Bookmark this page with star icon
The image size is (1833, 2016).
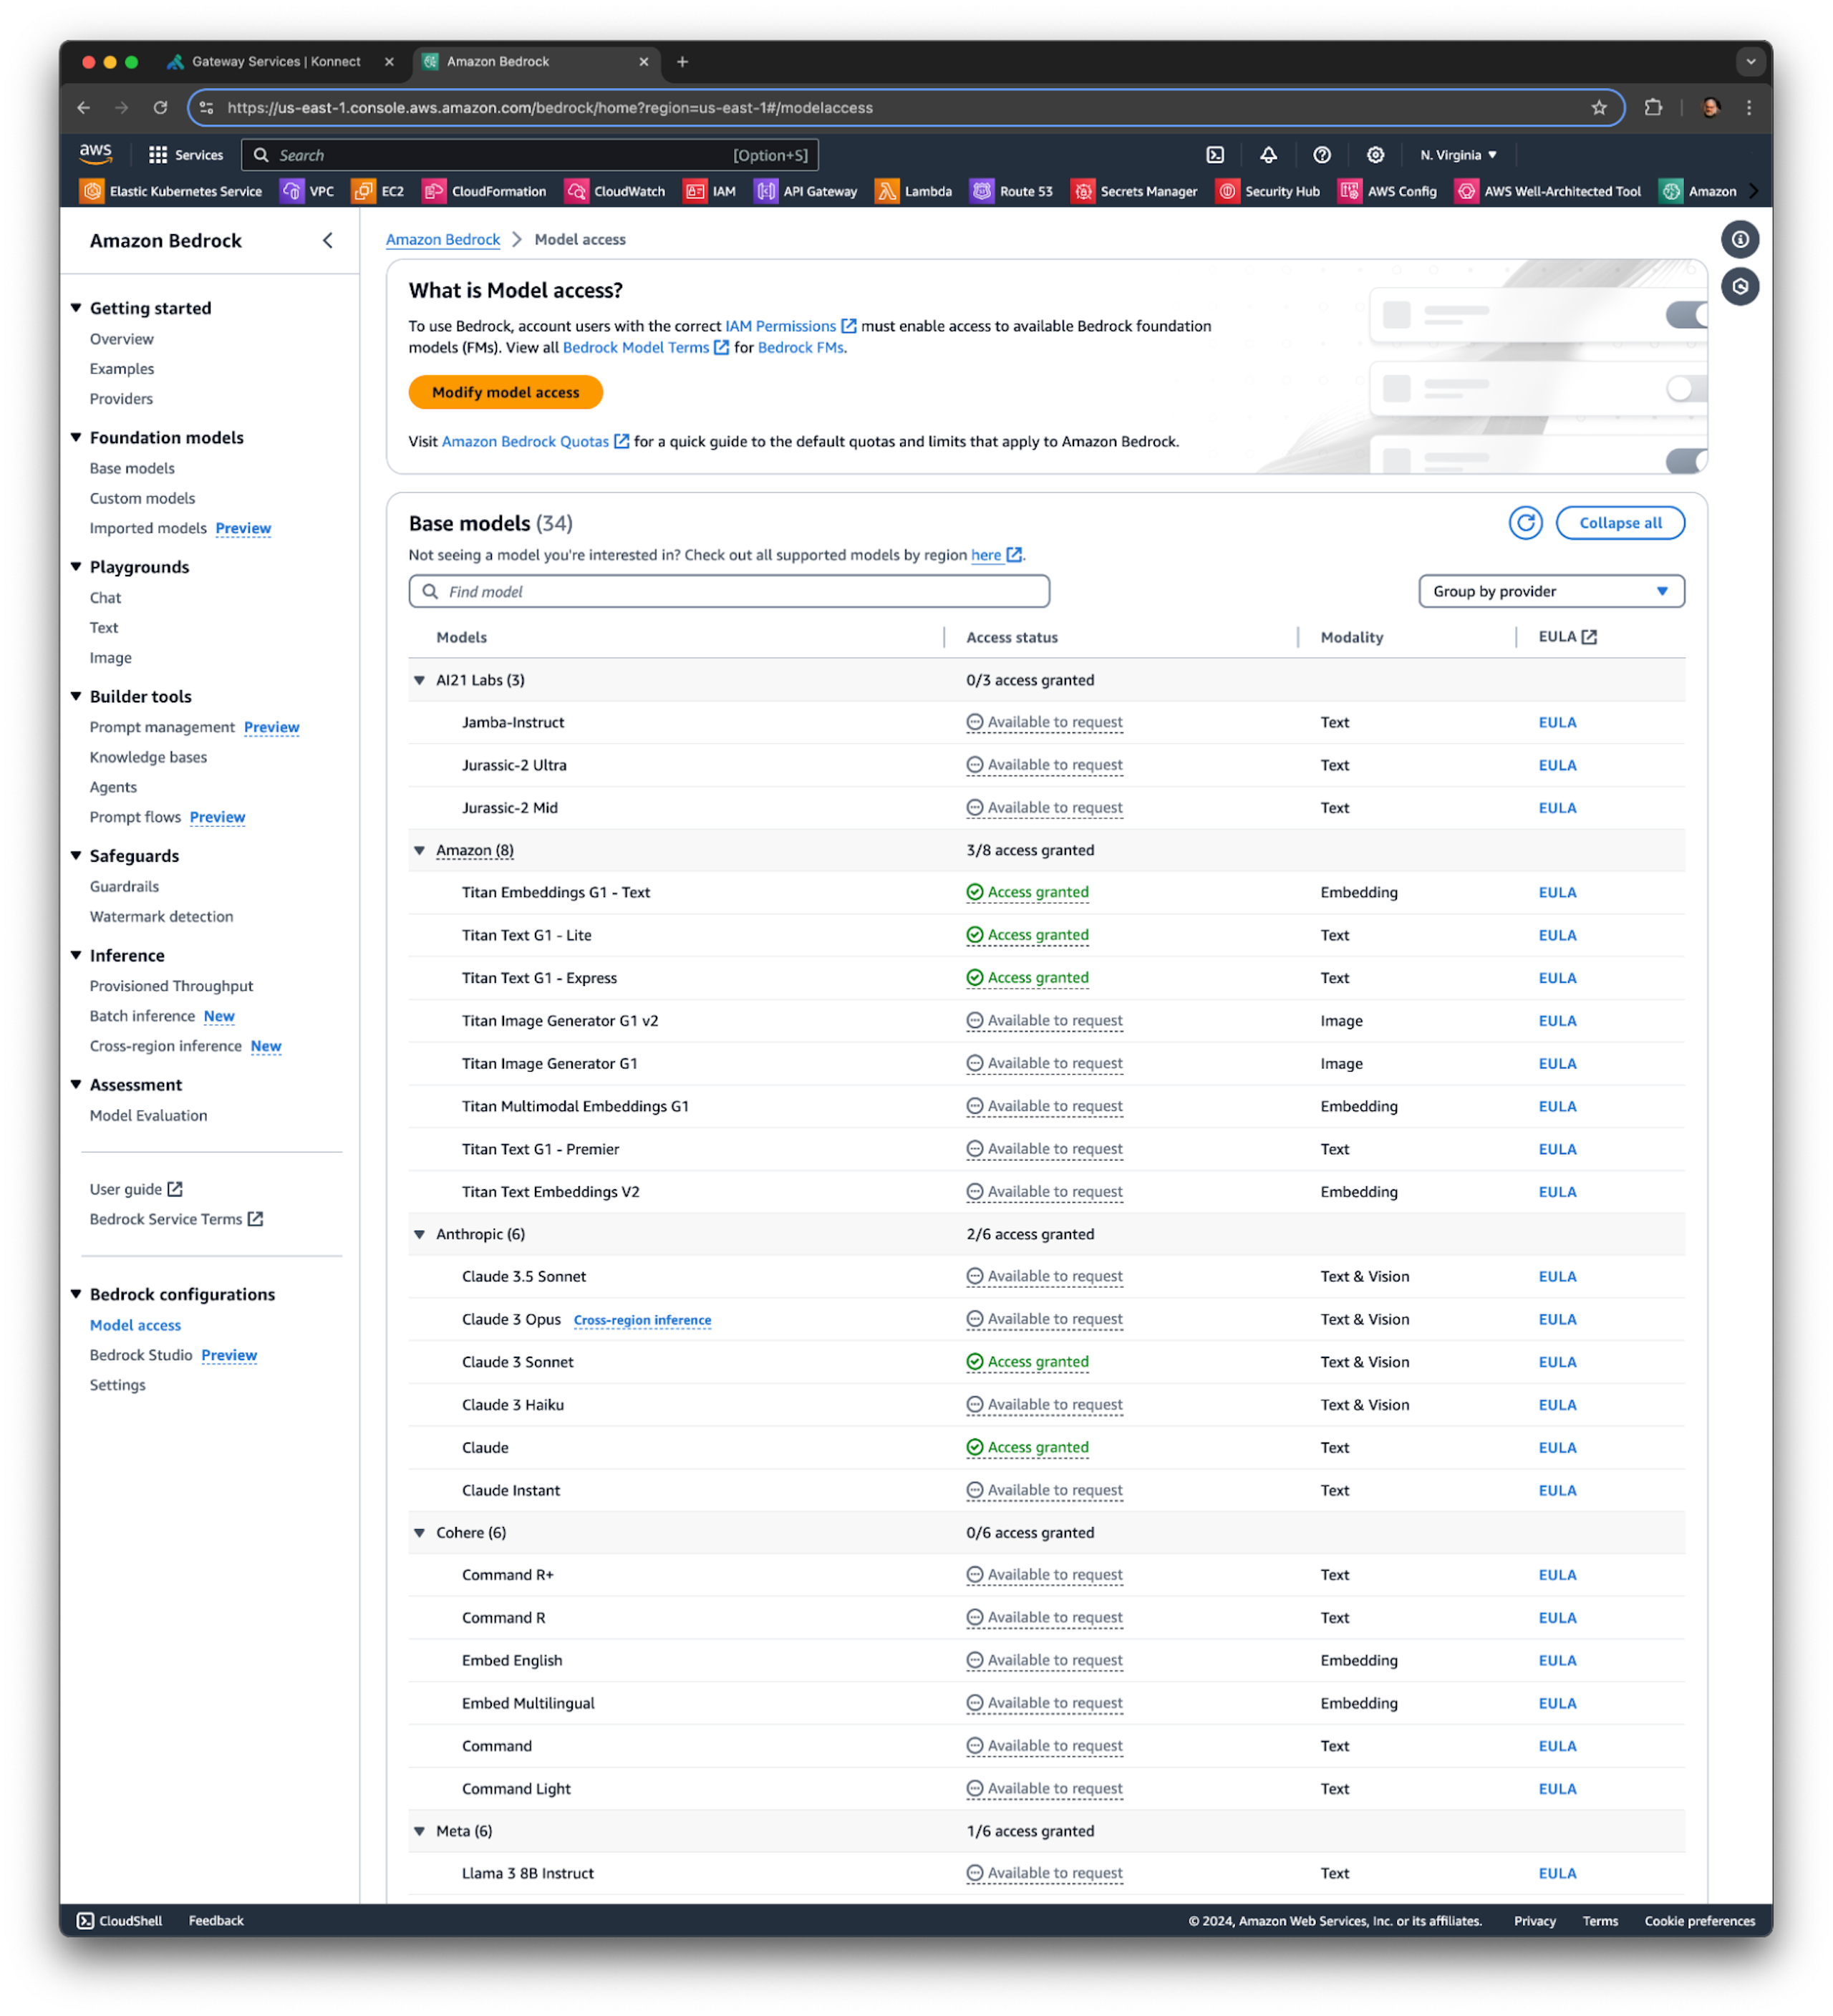click(x=1599, y=108)
